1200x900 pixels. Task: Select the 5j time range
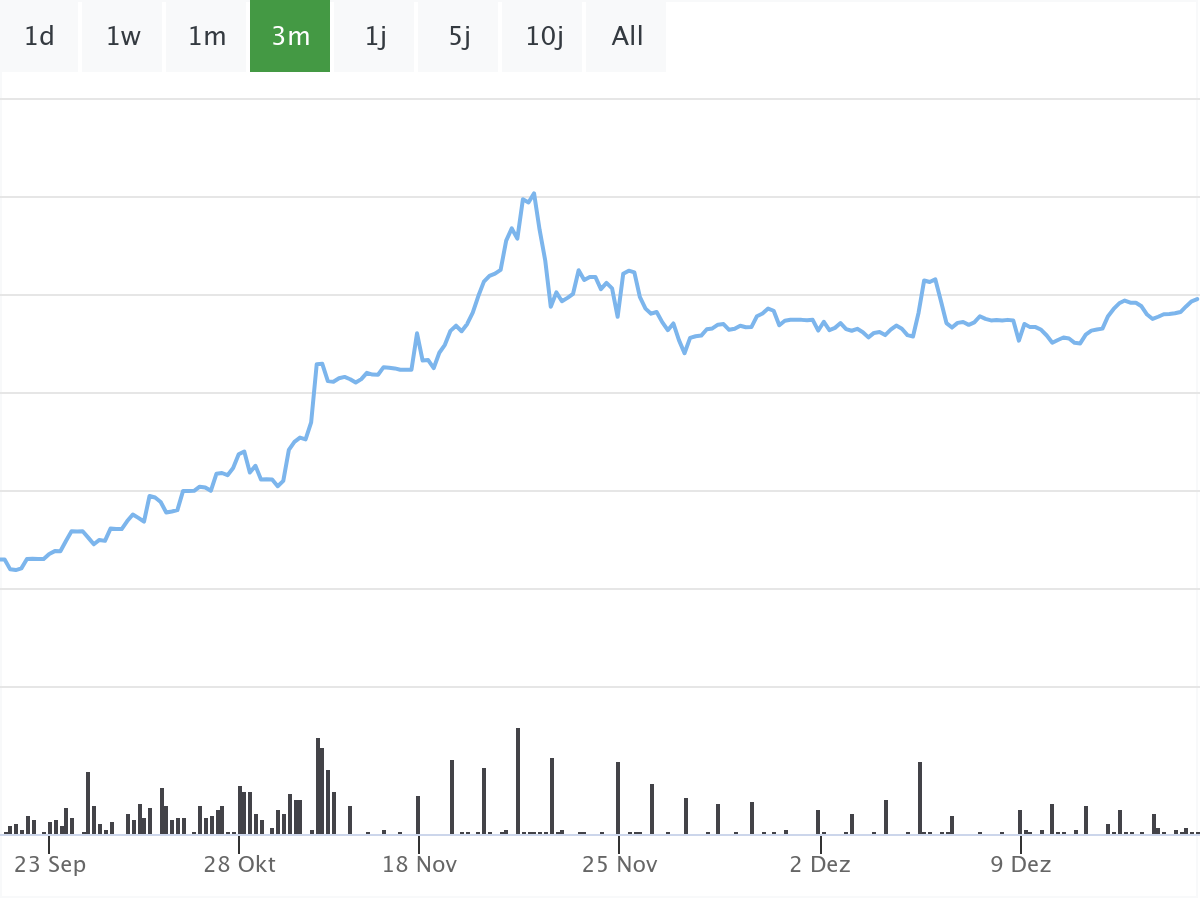tap(459, 37)
